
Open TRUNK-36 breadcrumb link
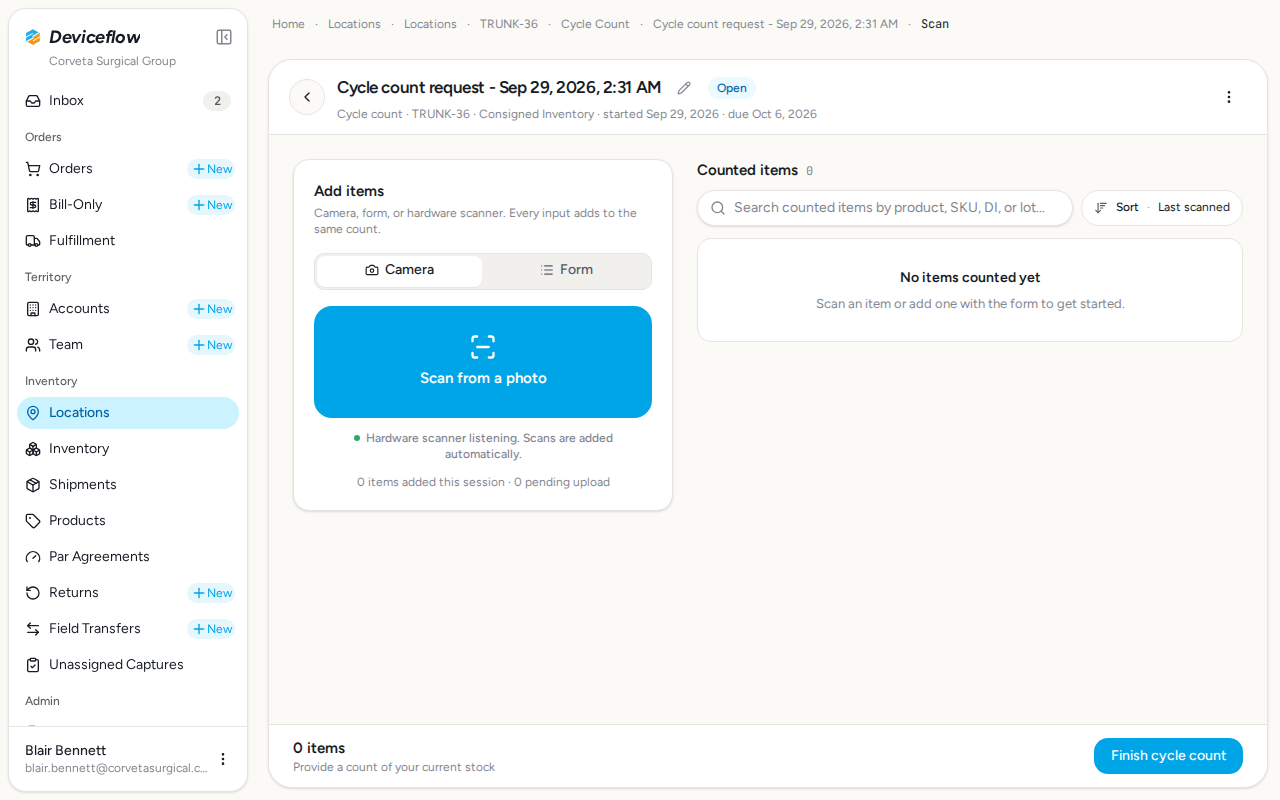coord(509,24)
